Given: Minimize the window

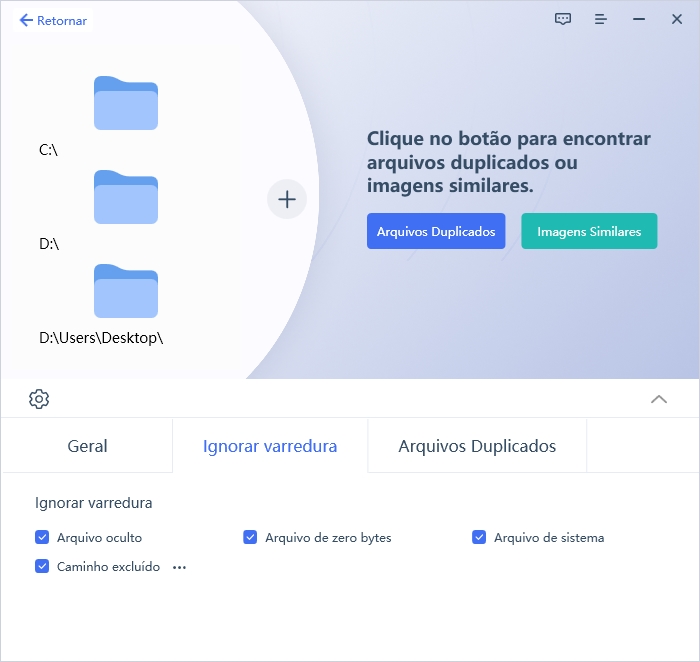Looking at the screenshot, I should (x=639, y=19).
